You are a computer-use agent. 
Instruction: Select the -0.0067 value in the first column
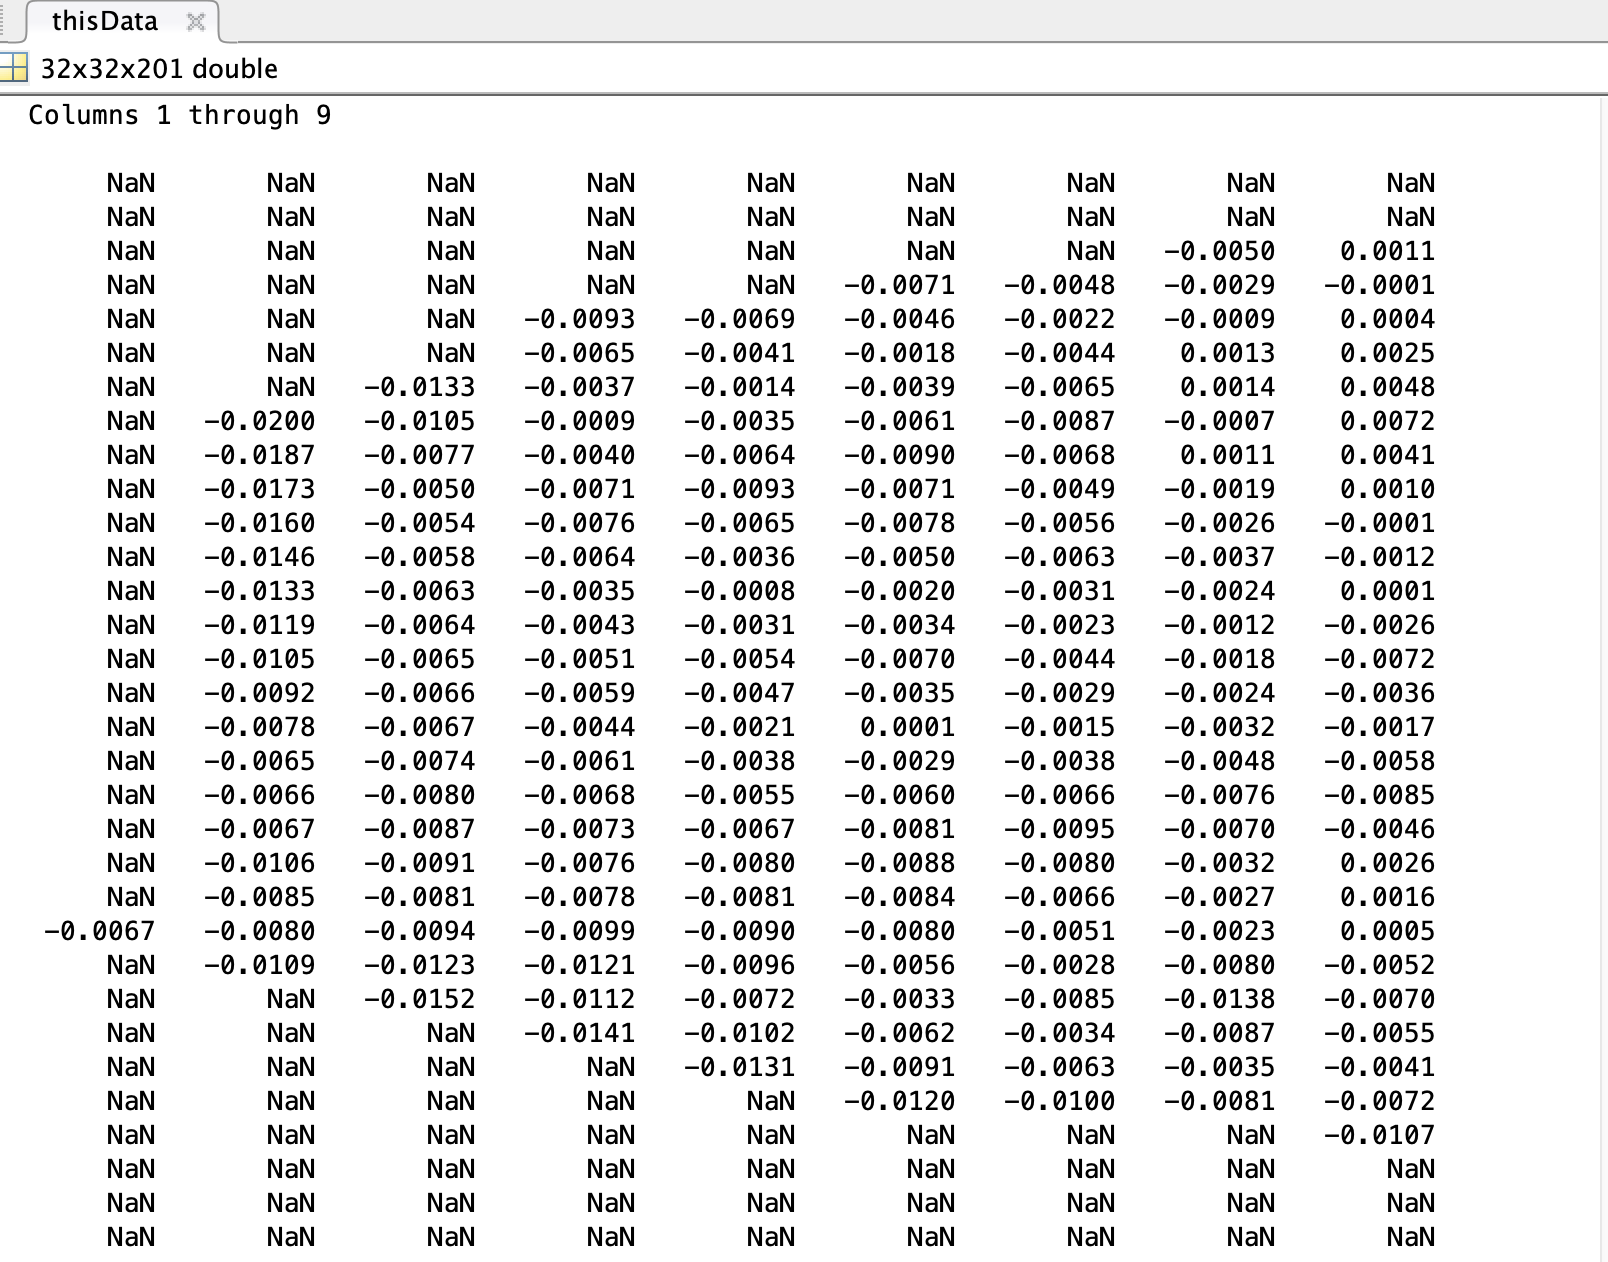tap(100, 931)
